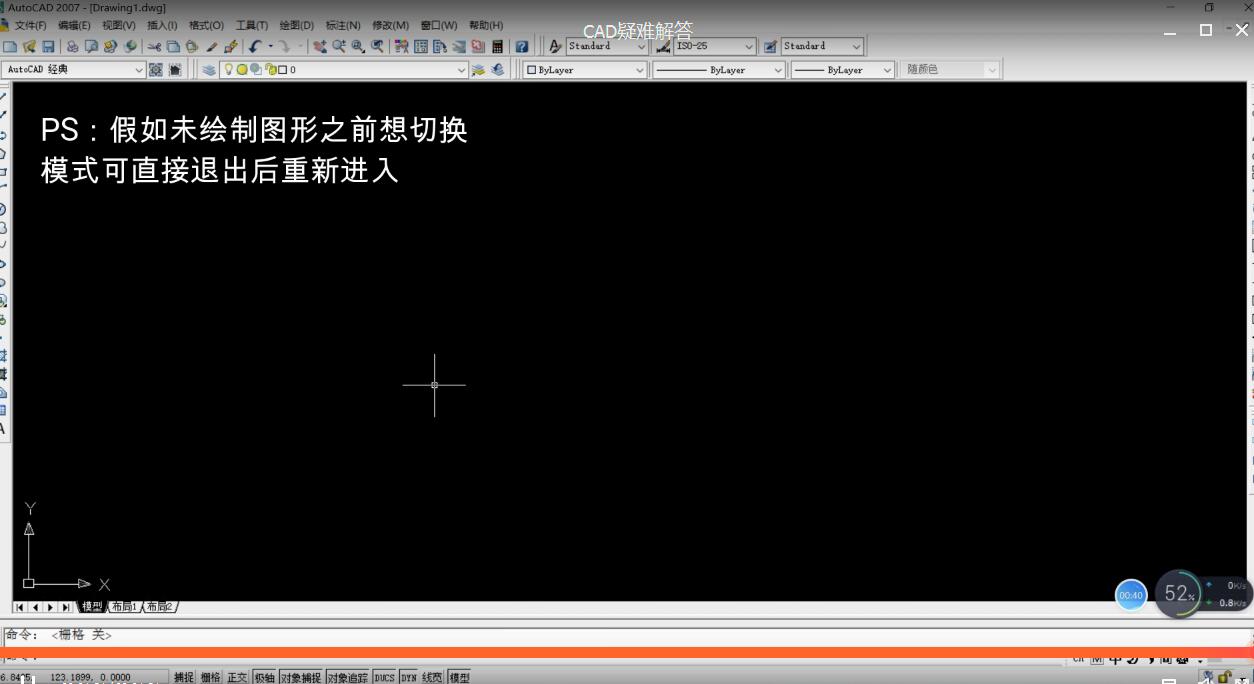The image size is (1254, 684).
Task: Click the 模型 status bar button
Action: (458, 677)
